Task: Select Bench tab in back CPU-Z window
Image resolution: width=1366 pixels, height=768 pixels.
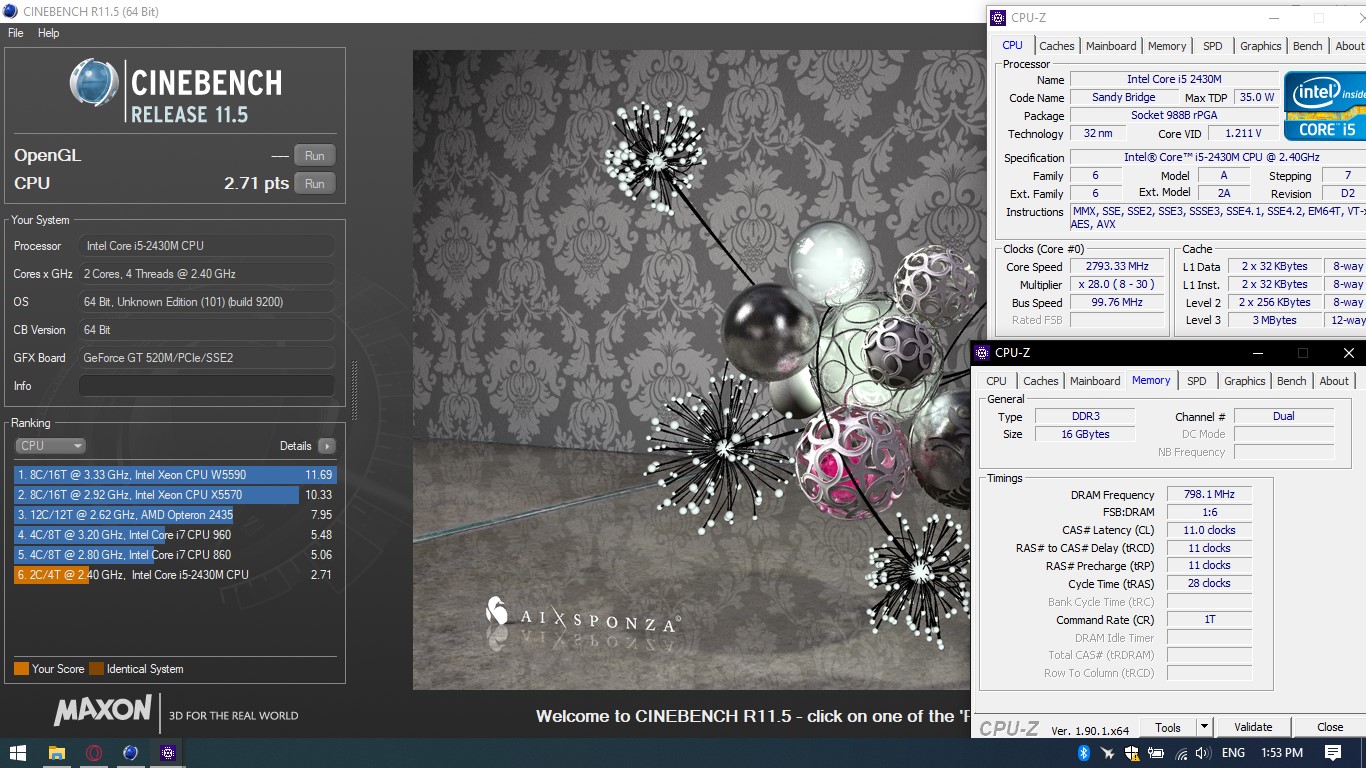Action: pyautogui.click(x=1307, y=46)
